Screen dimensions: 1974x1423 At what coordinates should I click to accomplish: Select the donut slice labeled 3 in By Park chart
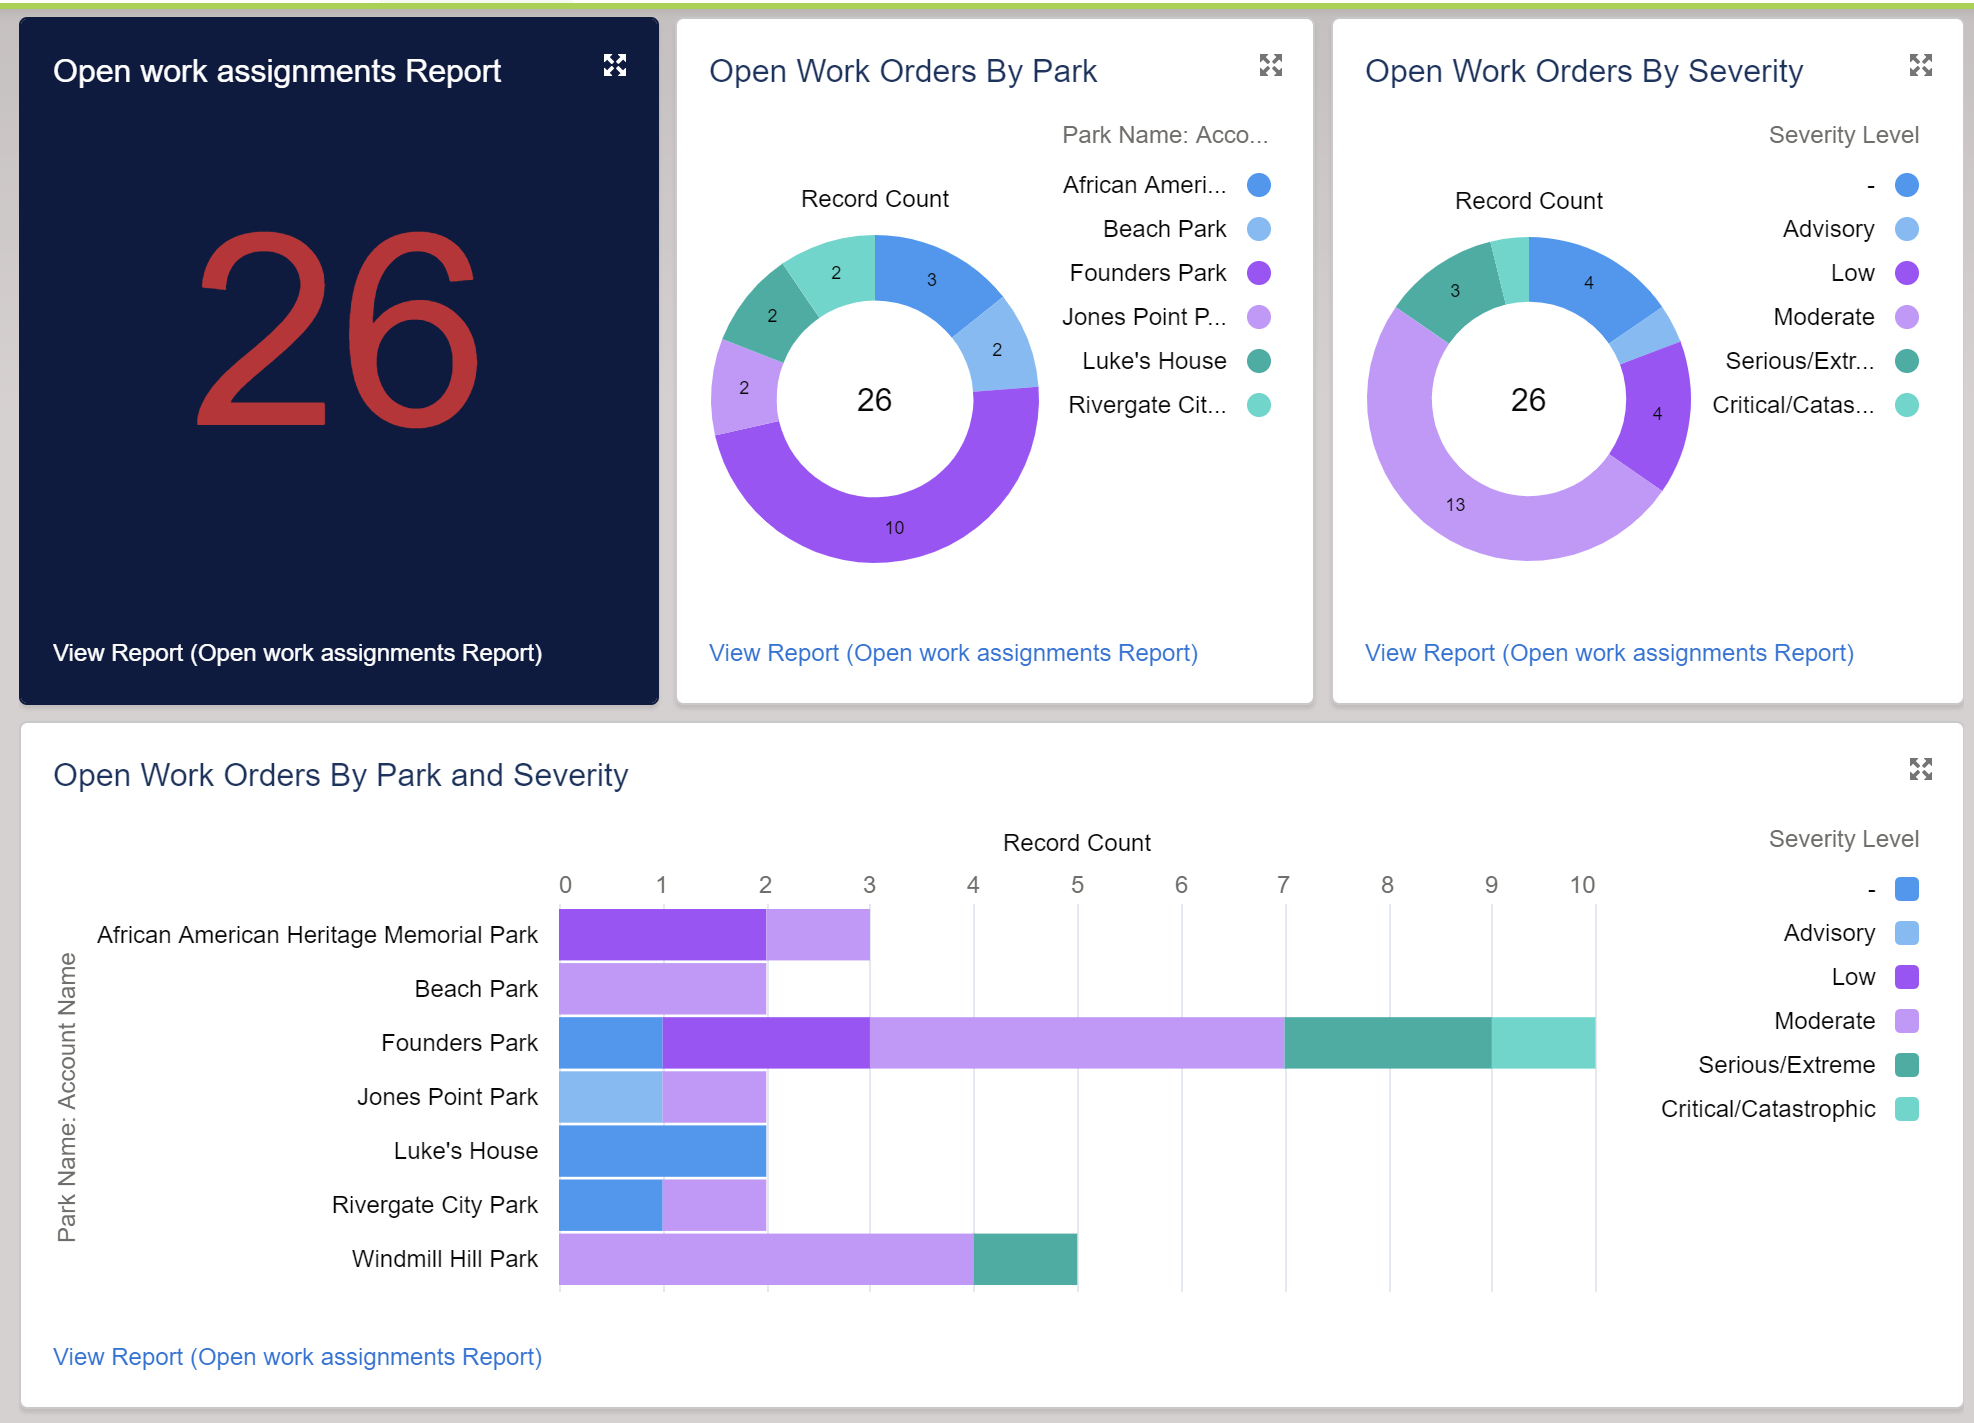tap(931, 280)
